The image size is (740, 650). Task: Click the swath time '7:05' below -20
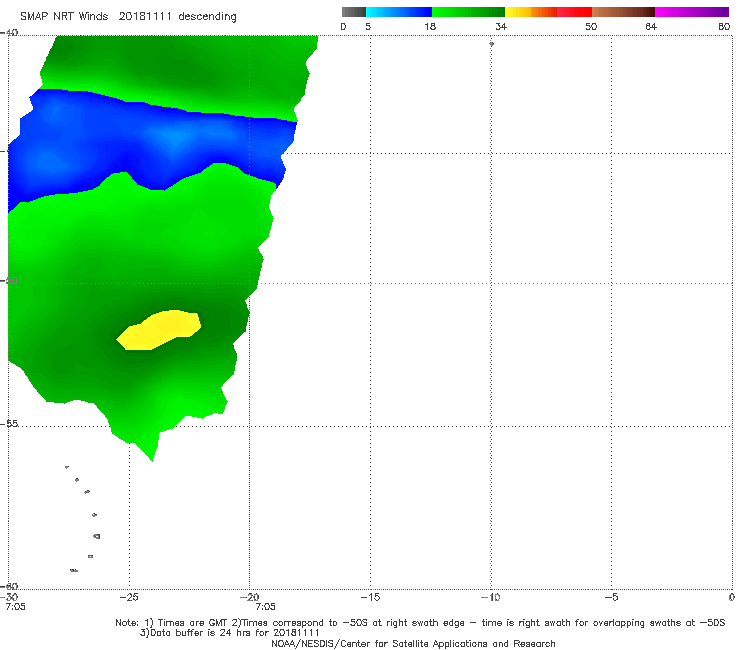click(265, 607)
